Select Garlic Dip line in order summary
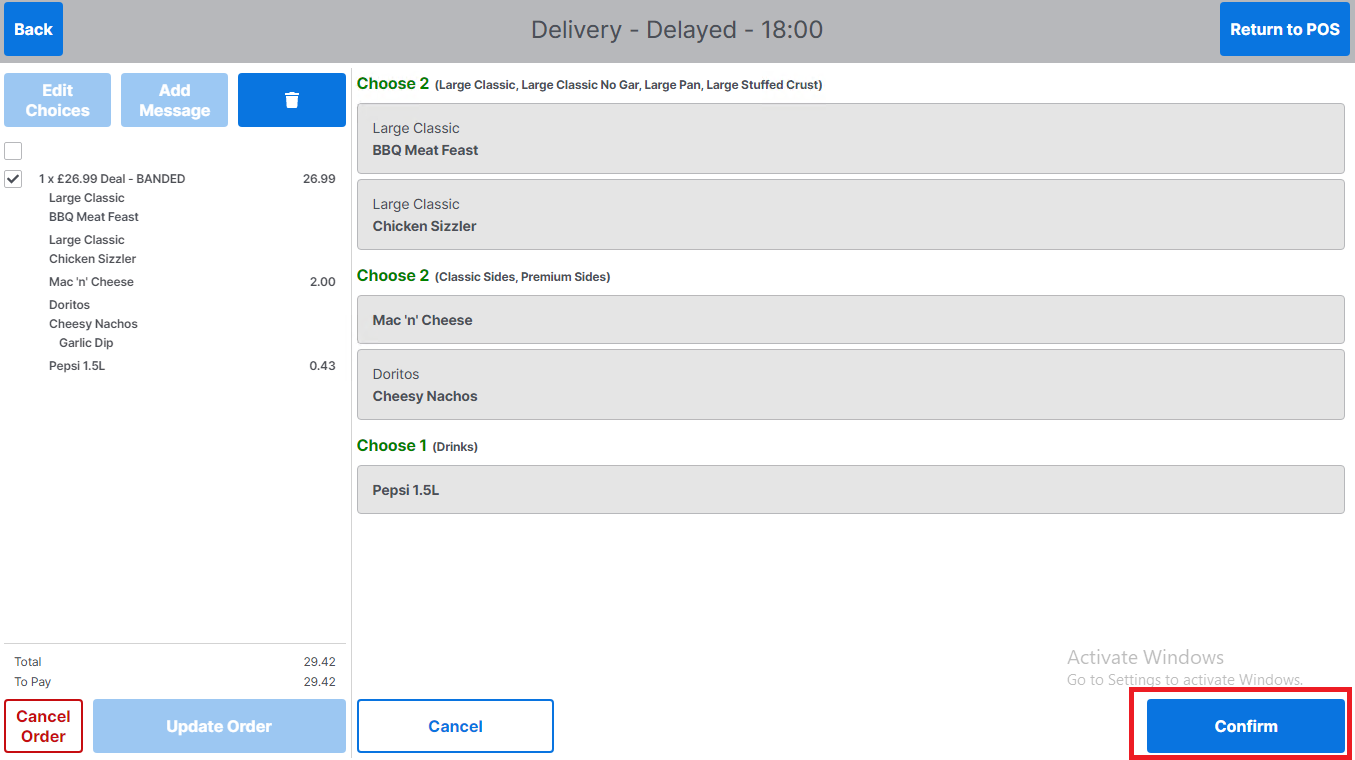Image resolution: width=1355 pixels, height=760 pixels. [x=86, y=343]
